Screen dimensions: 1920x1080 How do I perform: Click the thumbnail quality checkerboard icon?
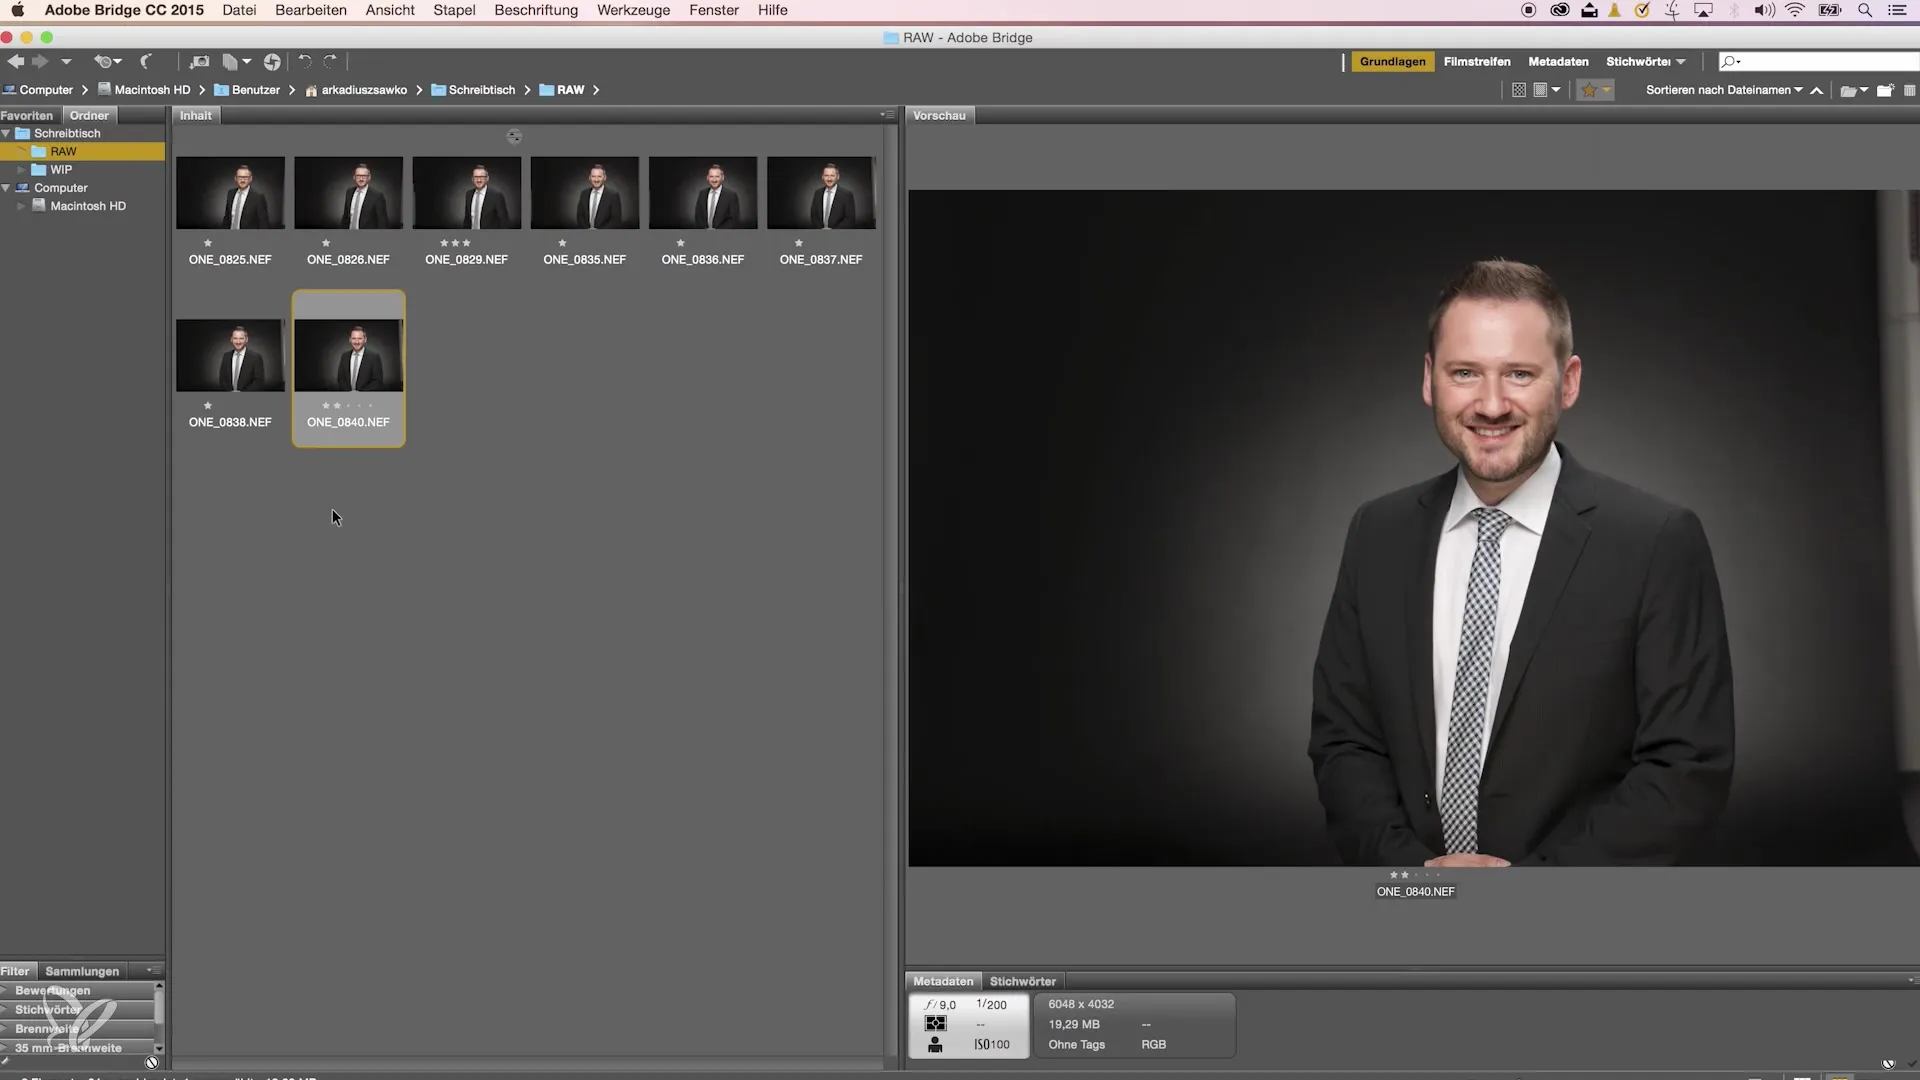(x=1518, y=90)
